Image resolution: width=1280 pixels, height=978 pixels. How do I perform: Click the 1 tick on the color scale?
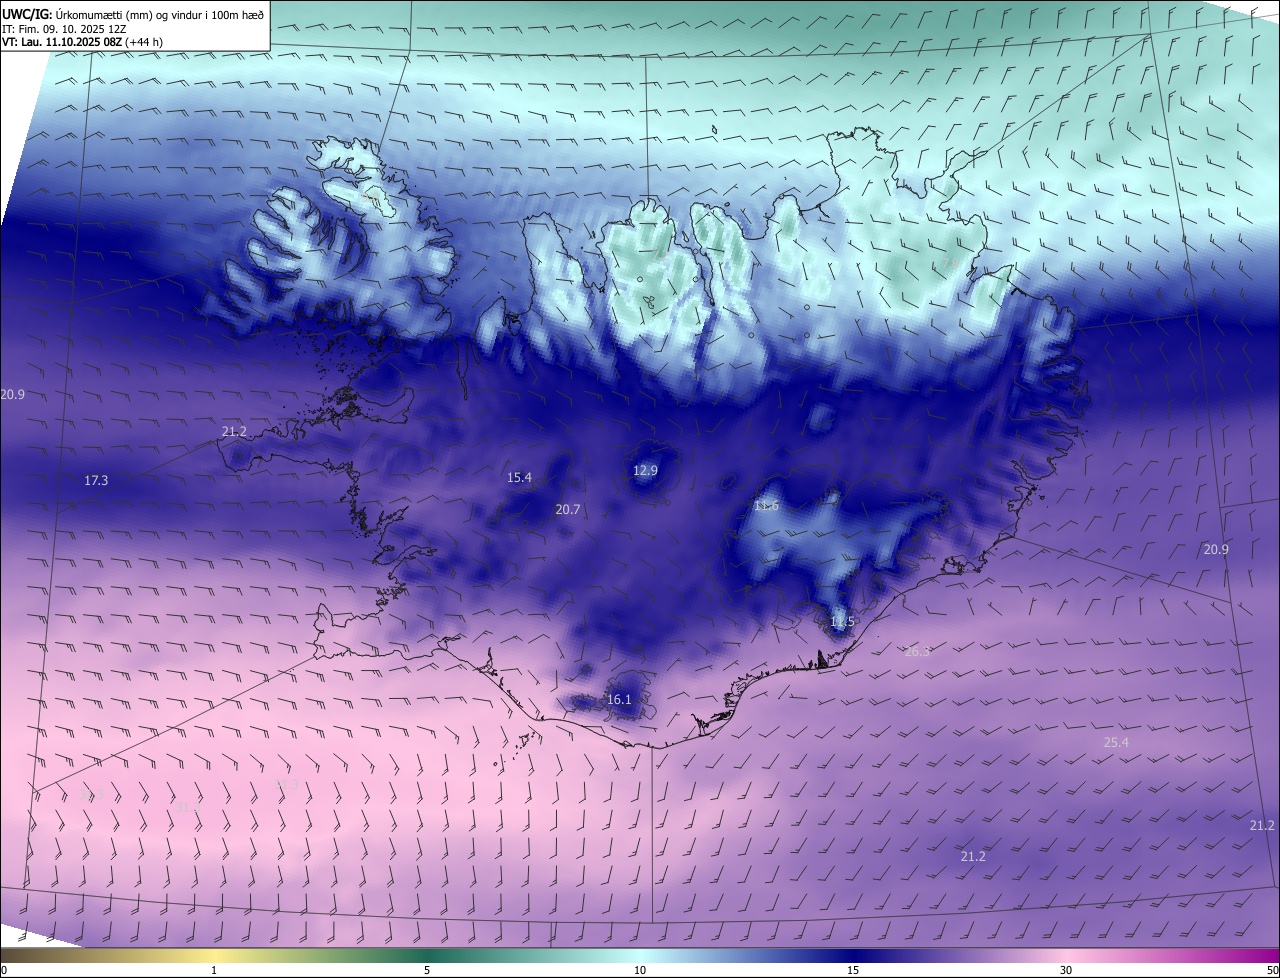pos(214,970)
